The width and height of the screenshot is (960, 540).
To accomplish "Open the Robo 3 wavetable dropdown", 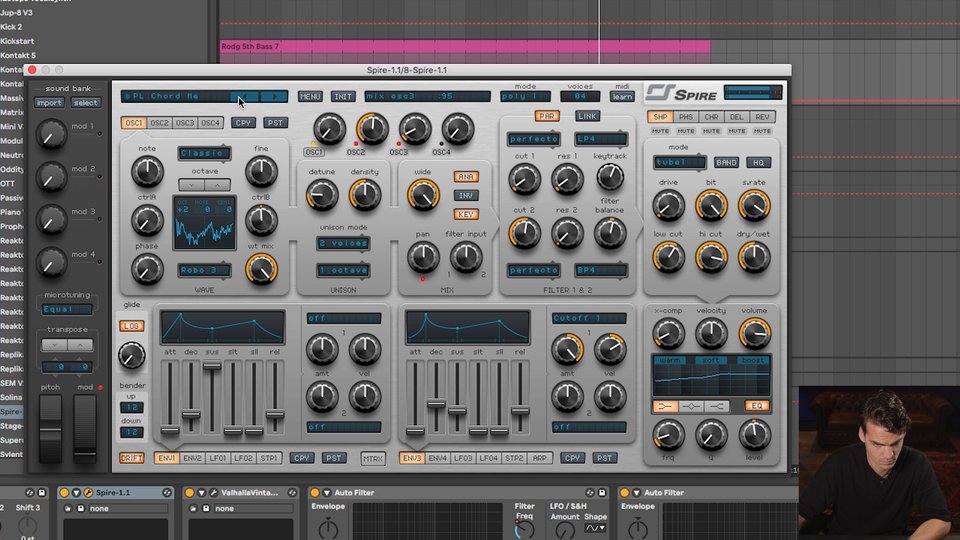I will click(x=204, y=270).
